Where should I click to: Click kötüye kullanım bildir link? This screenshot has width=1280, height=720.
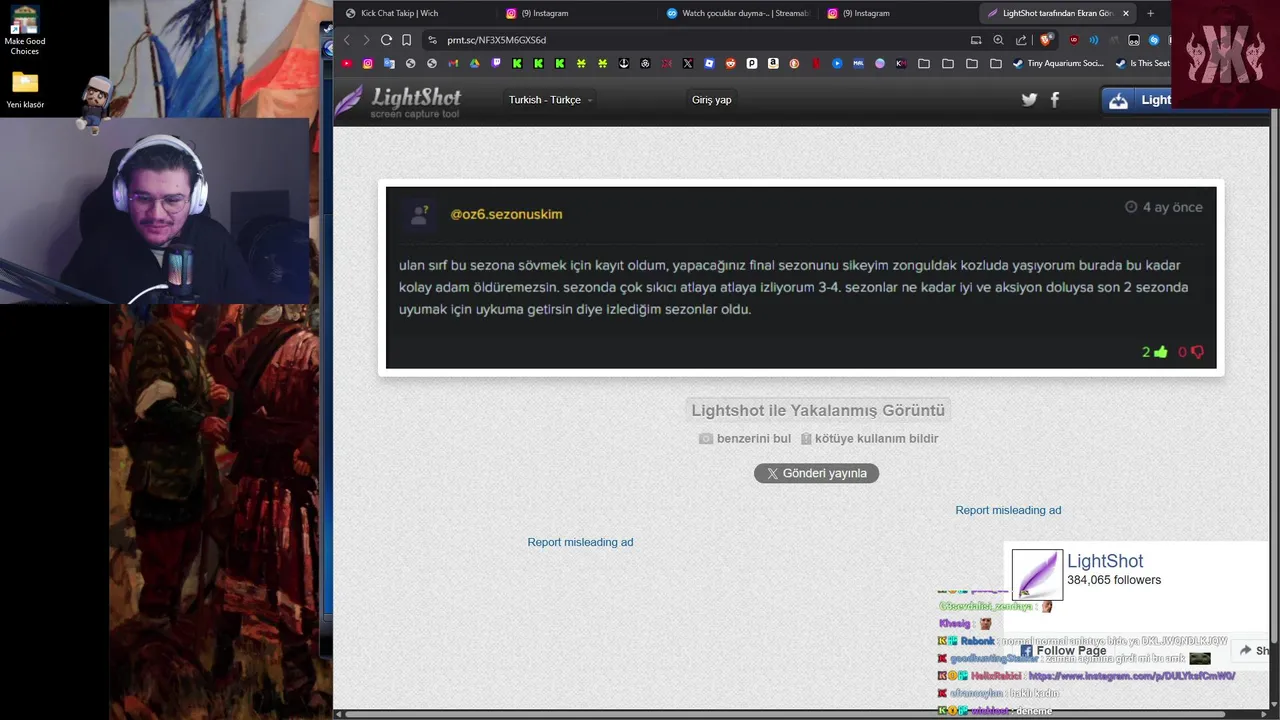pos(869,438)
